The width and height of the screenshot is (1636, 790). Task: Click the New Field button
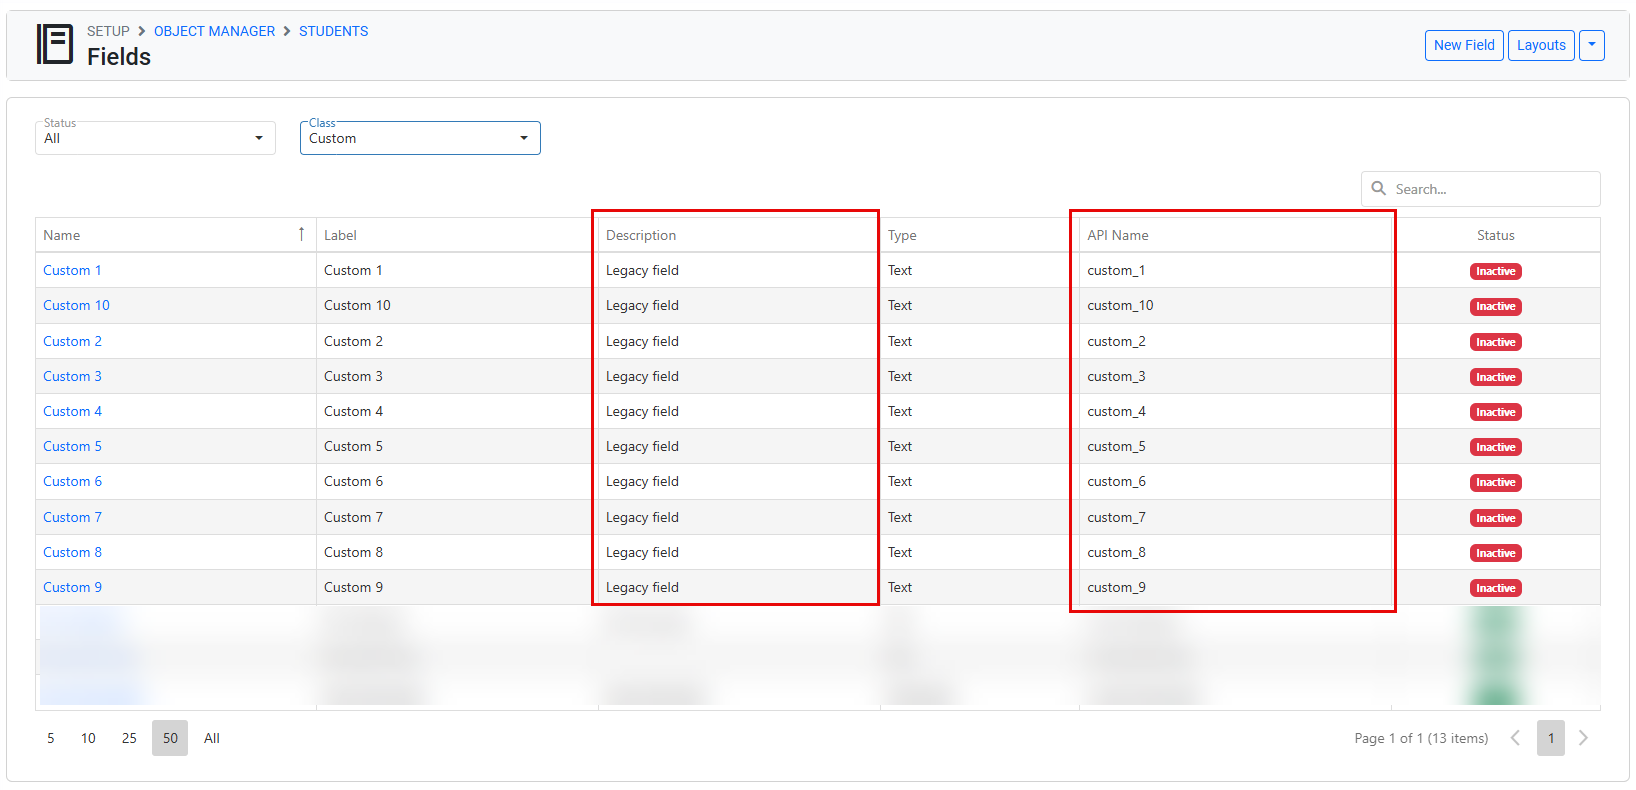coord(1463,45)
